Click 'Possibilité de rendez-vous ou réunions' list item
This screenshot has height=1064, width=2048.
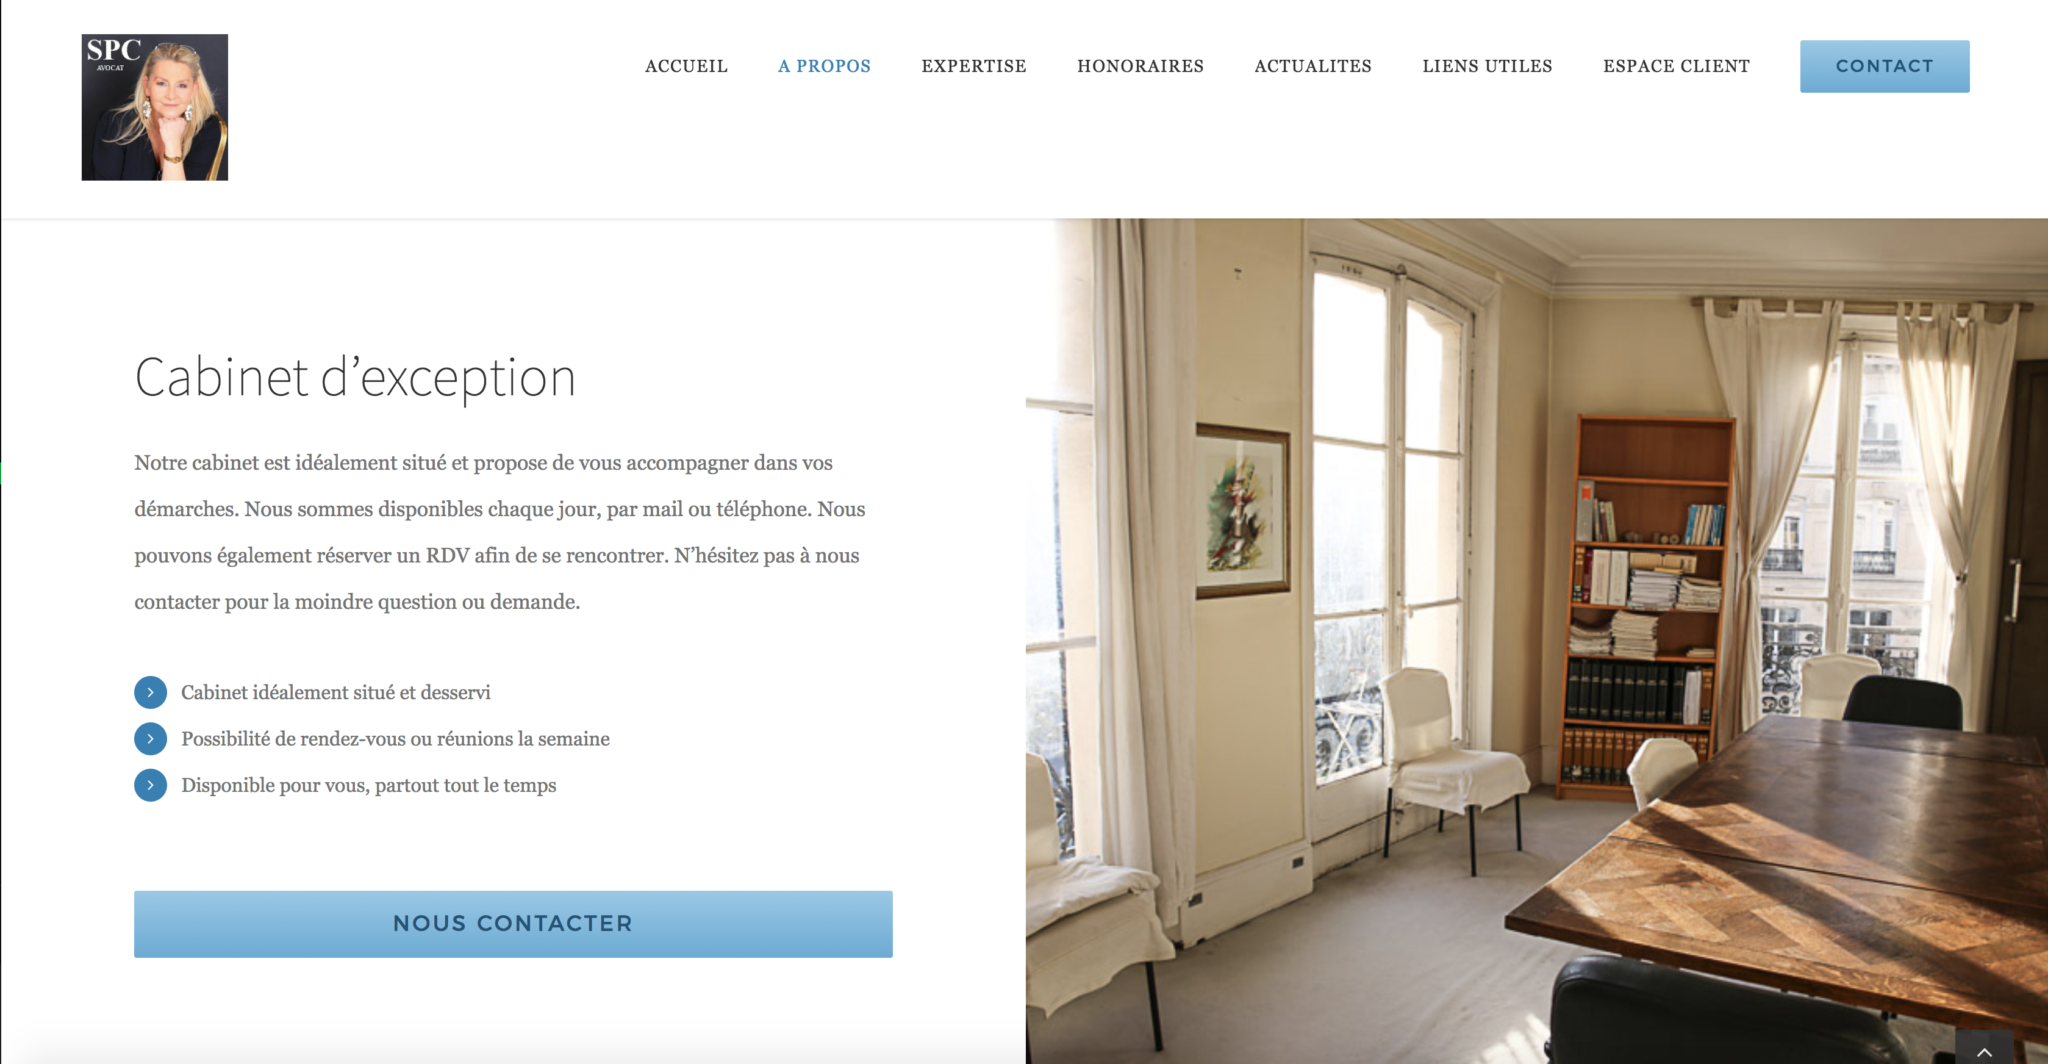[395, 739]
